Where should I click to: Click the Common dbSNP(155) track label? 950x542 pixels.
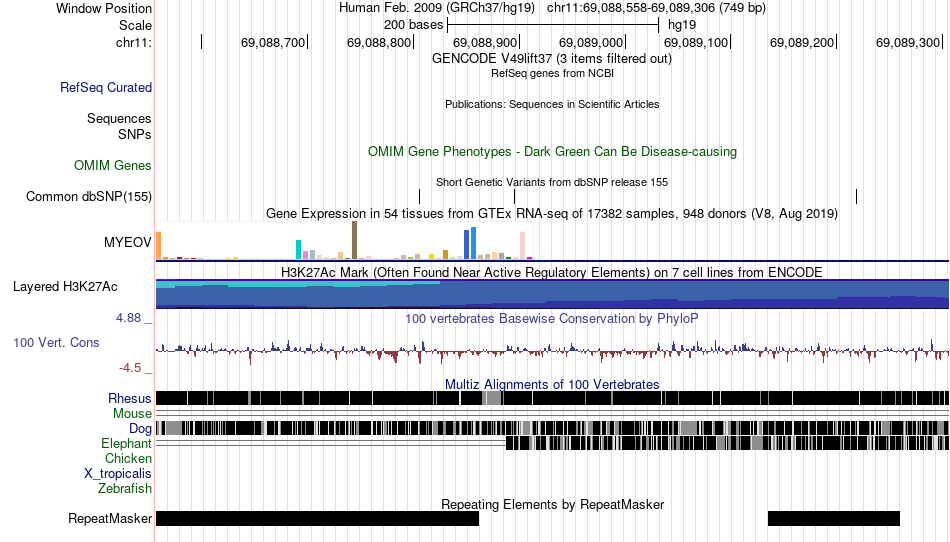(x=89, y=196)
